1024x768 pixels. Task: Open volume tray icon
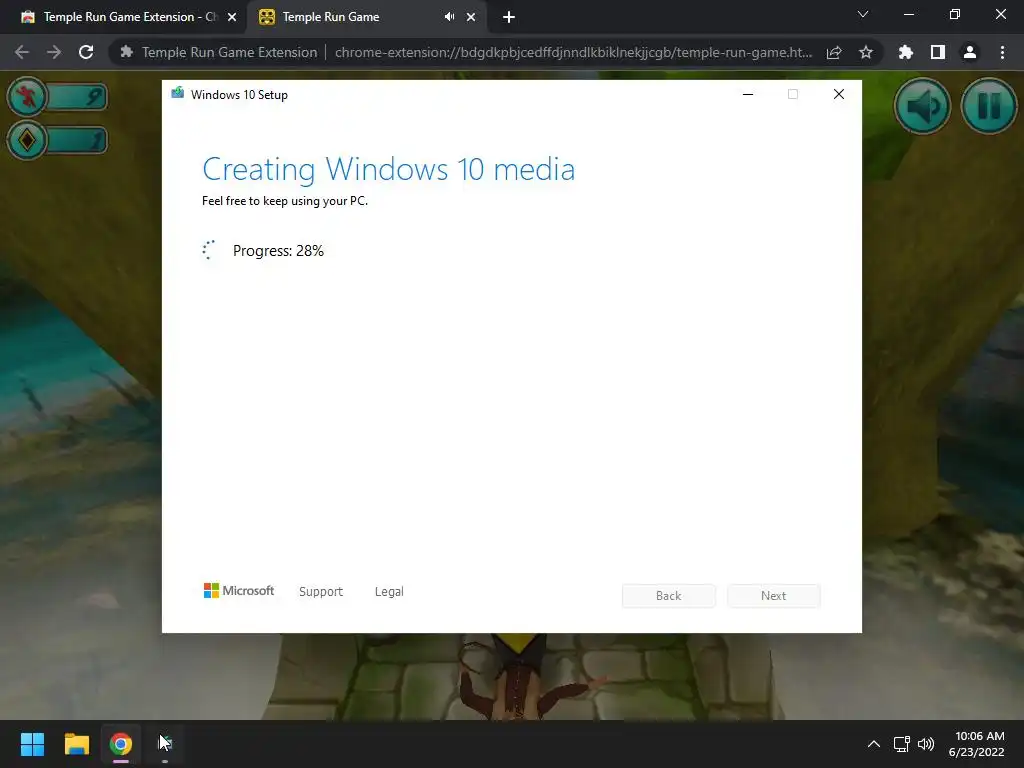coord(926,744)
